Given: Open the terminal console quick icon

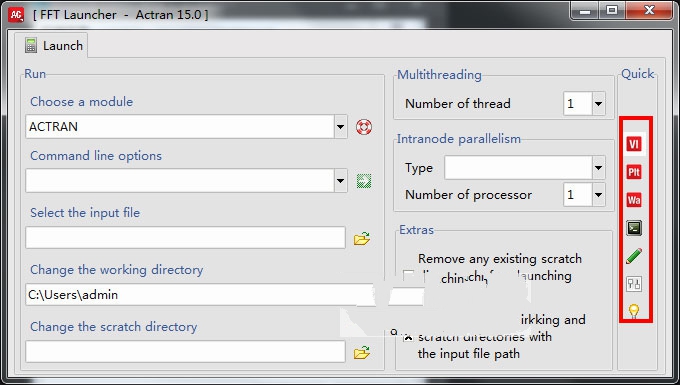Looking at the screenshot, I should point(634,228).
